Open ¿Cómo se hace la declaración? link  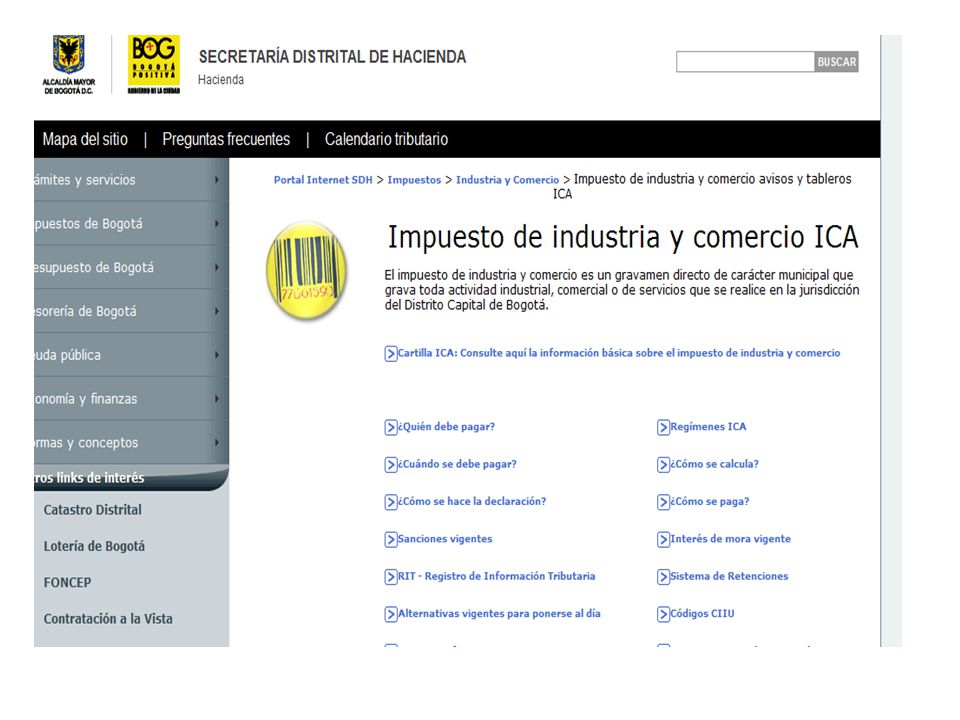pyautogui.click(x=472, y=501)
